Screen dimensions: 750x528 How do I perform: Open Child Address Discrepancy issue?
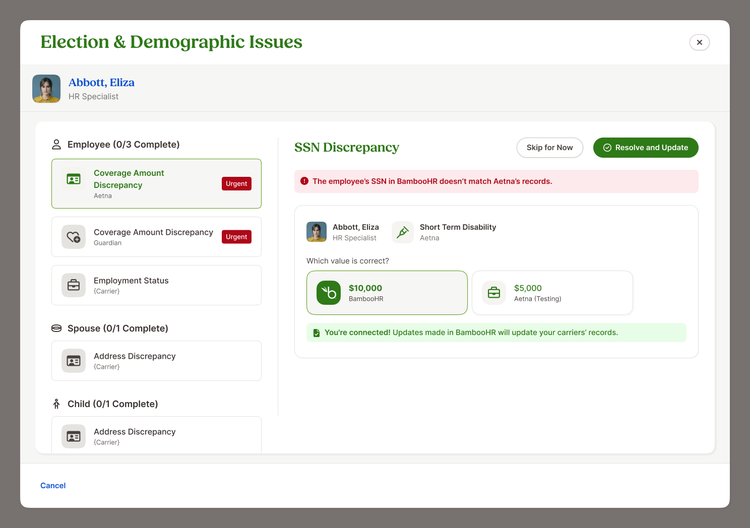pos(156,435)
